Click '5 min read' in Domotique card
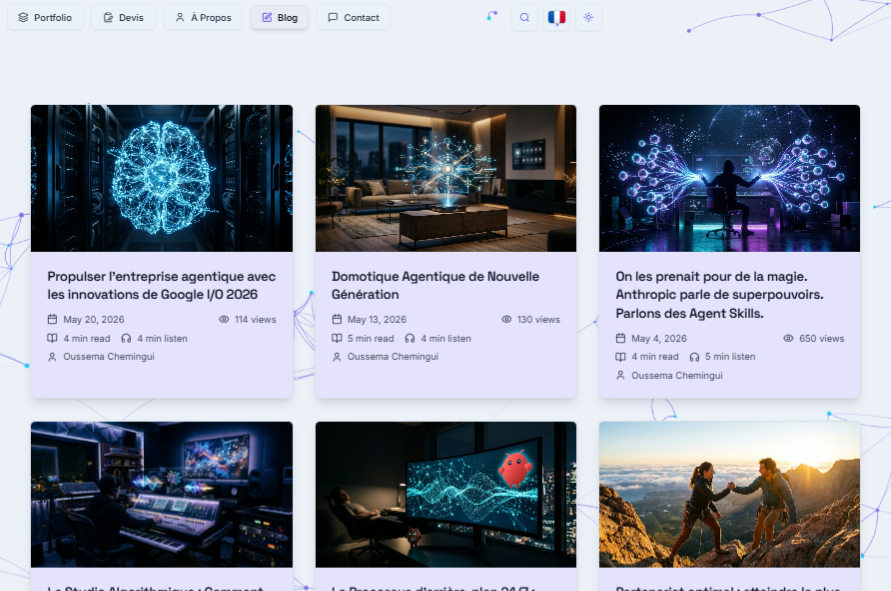891x591 pixels. 370,338
